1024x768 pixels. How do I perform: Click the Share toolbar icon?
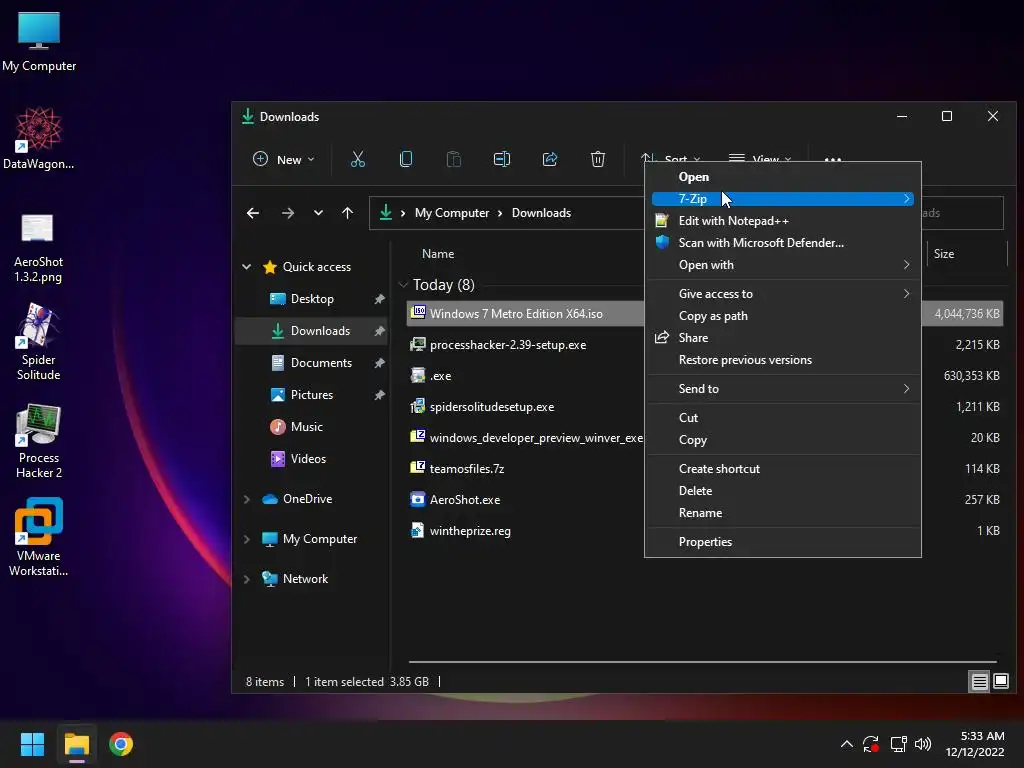point(550,159)
